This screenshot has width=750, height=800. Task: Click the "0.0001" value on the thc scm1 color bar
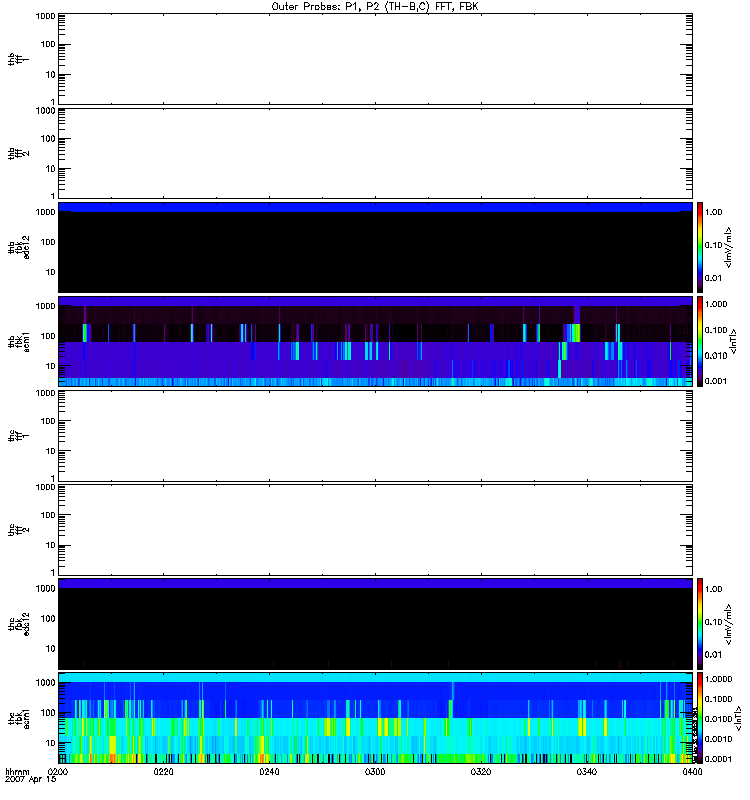(x=718, y=759)
